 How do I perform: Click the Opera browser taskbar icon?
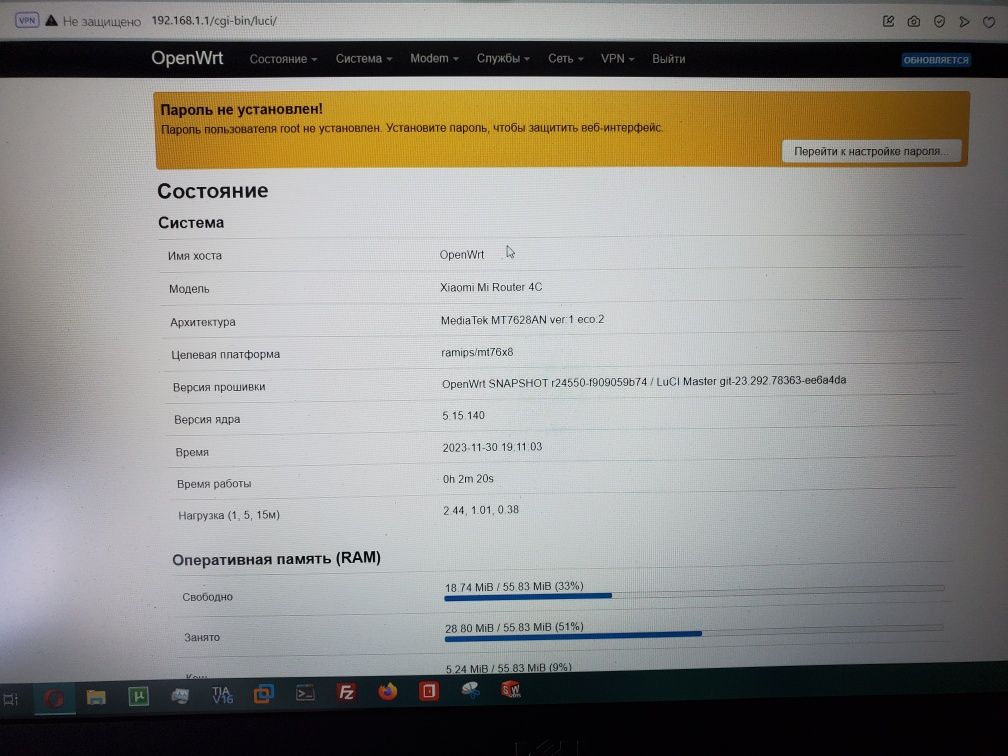54,698
